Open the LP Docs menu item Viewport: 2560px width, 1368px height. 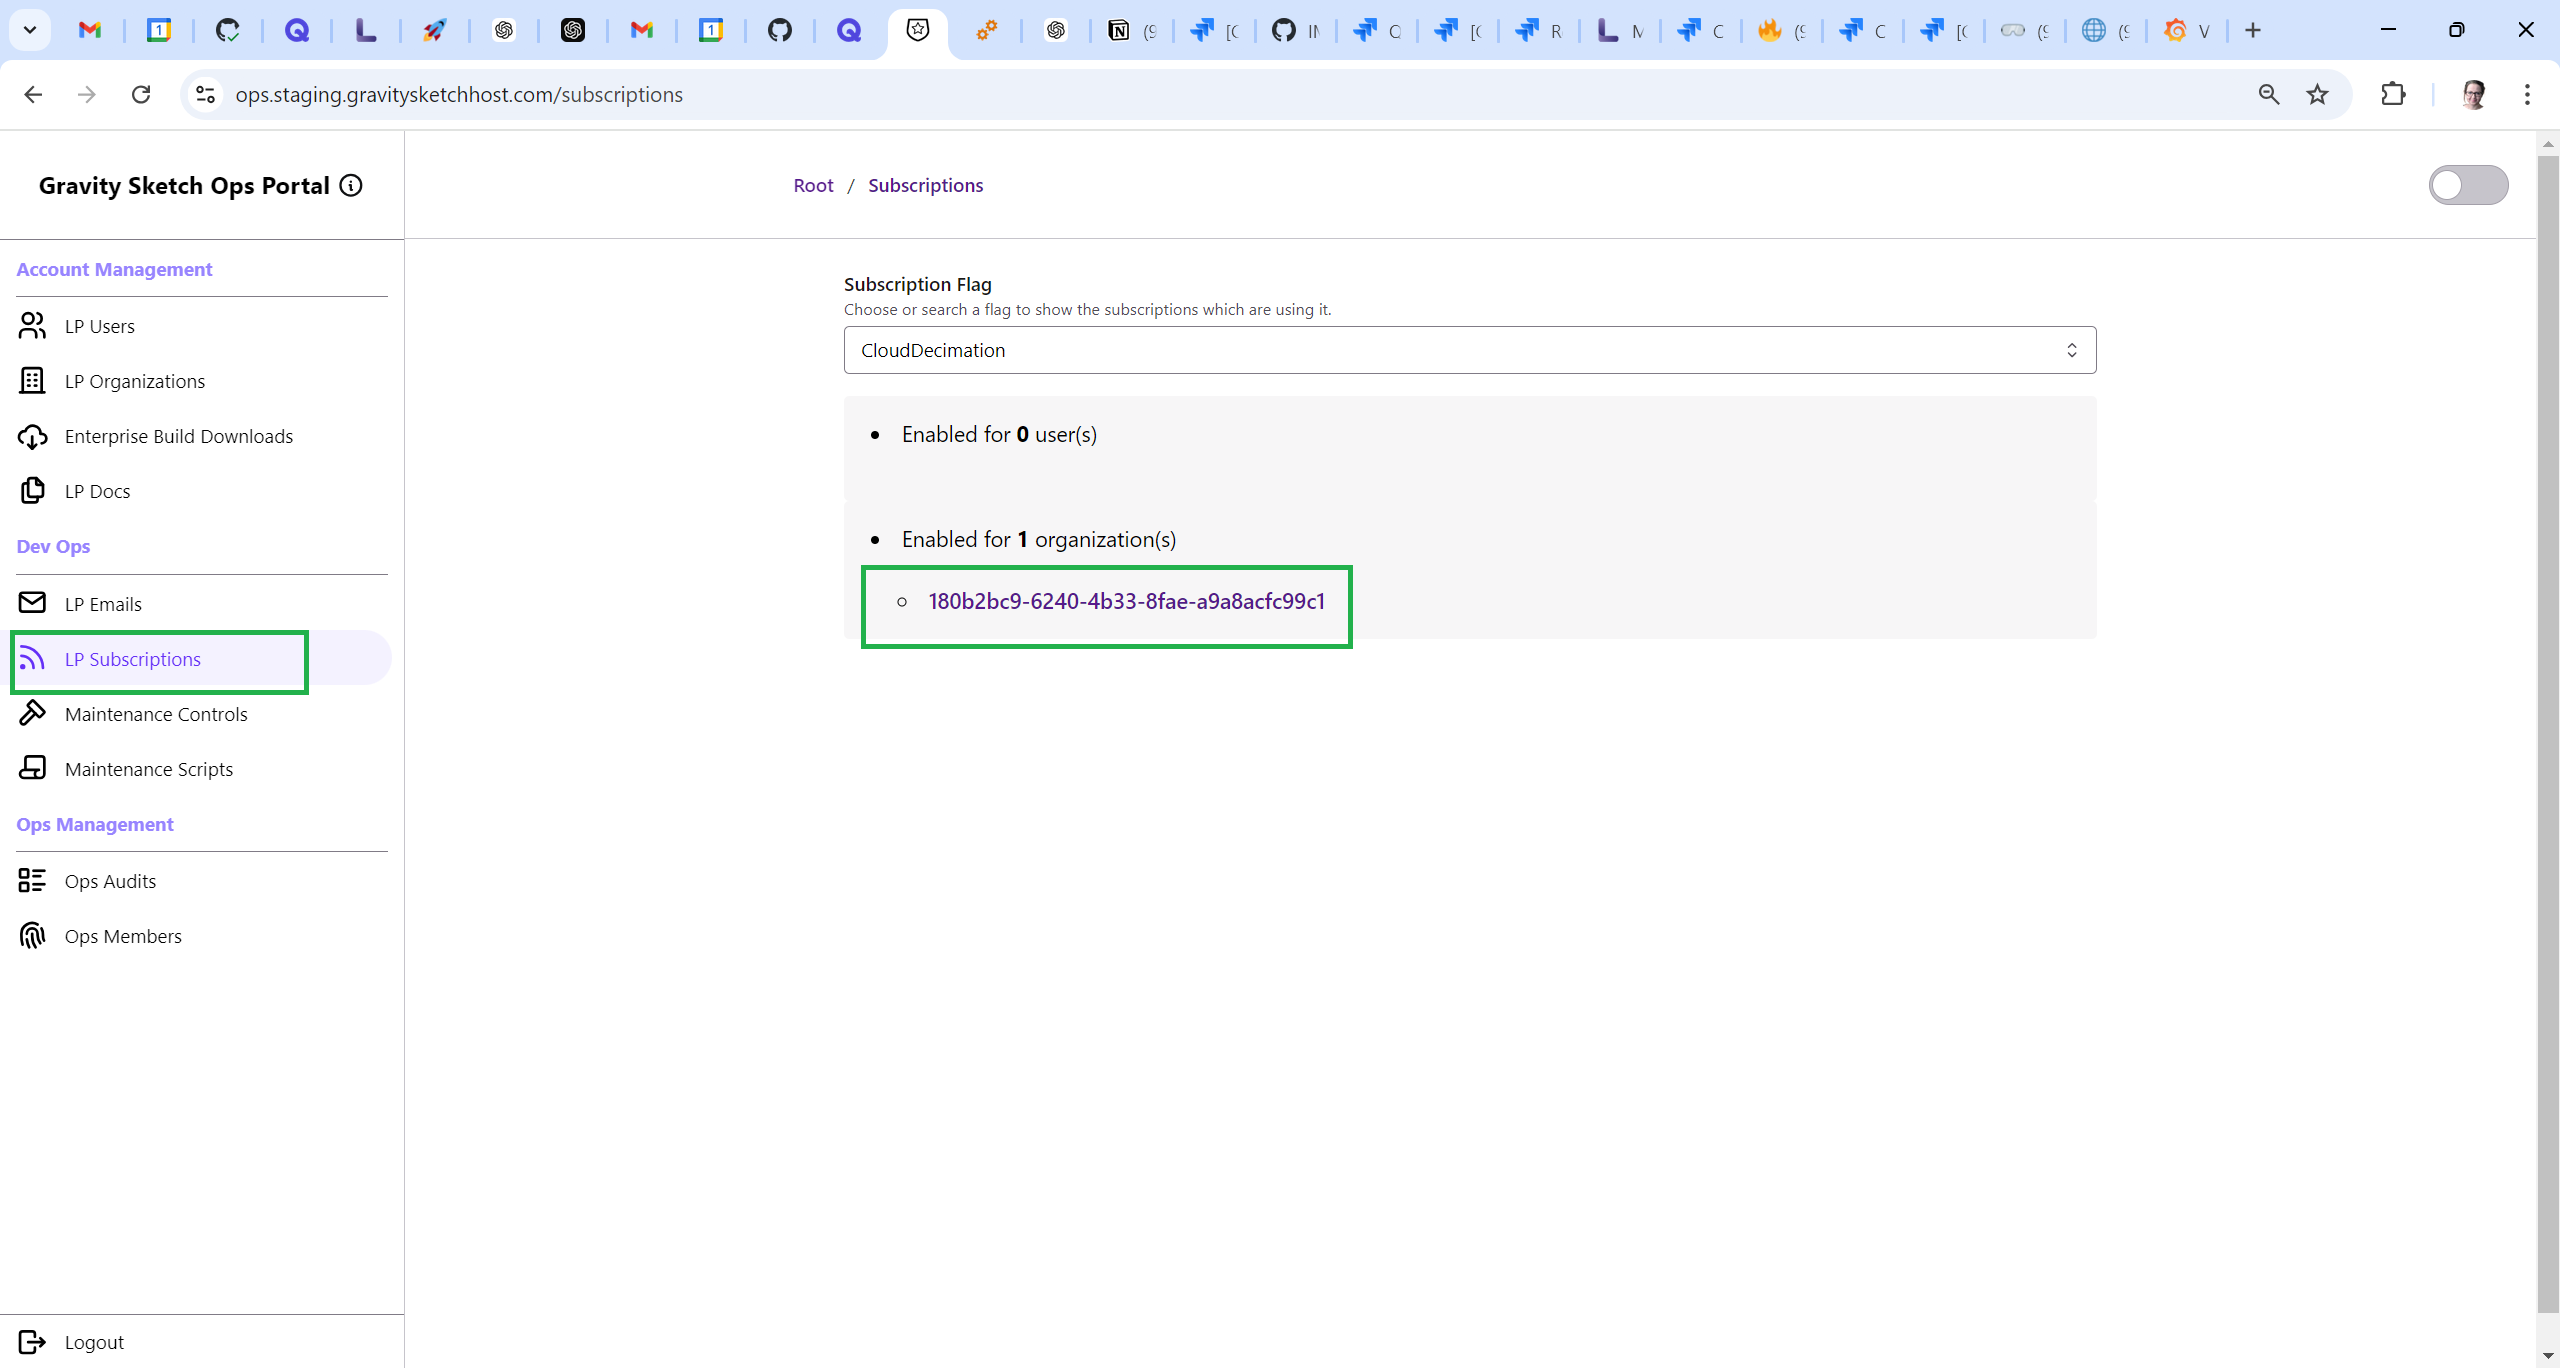[97, 491]
